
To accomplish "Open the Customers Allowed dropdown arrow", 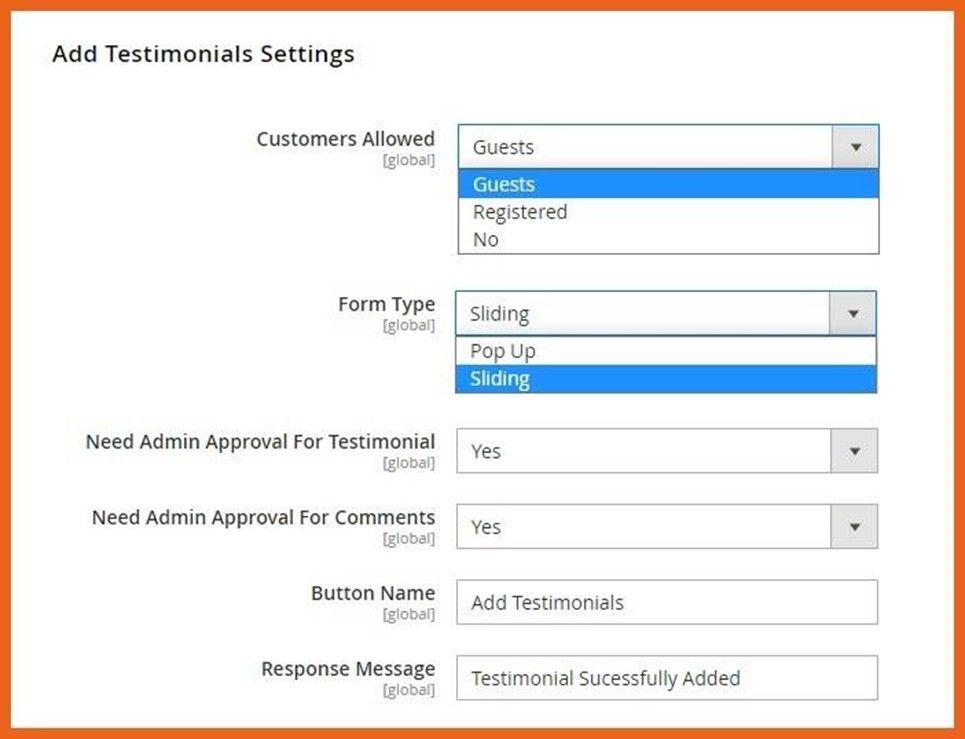I will coord(855,146).
